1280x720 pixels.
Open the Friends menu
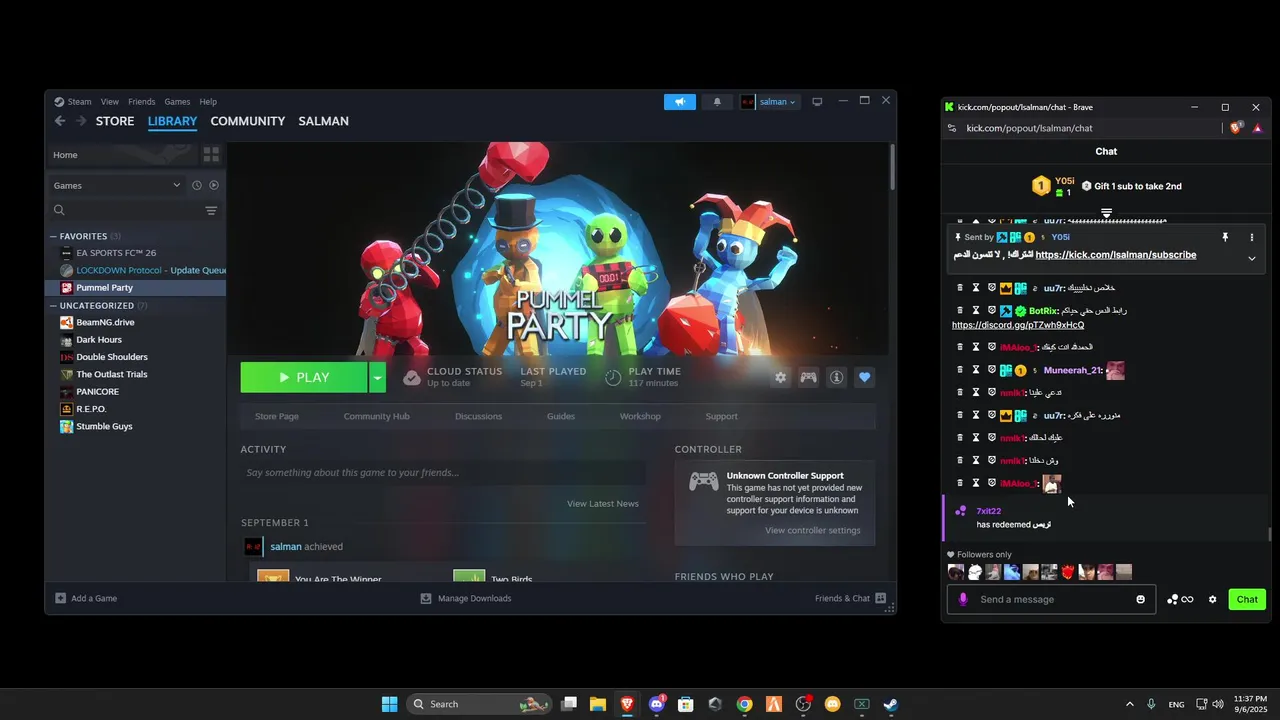142,102
